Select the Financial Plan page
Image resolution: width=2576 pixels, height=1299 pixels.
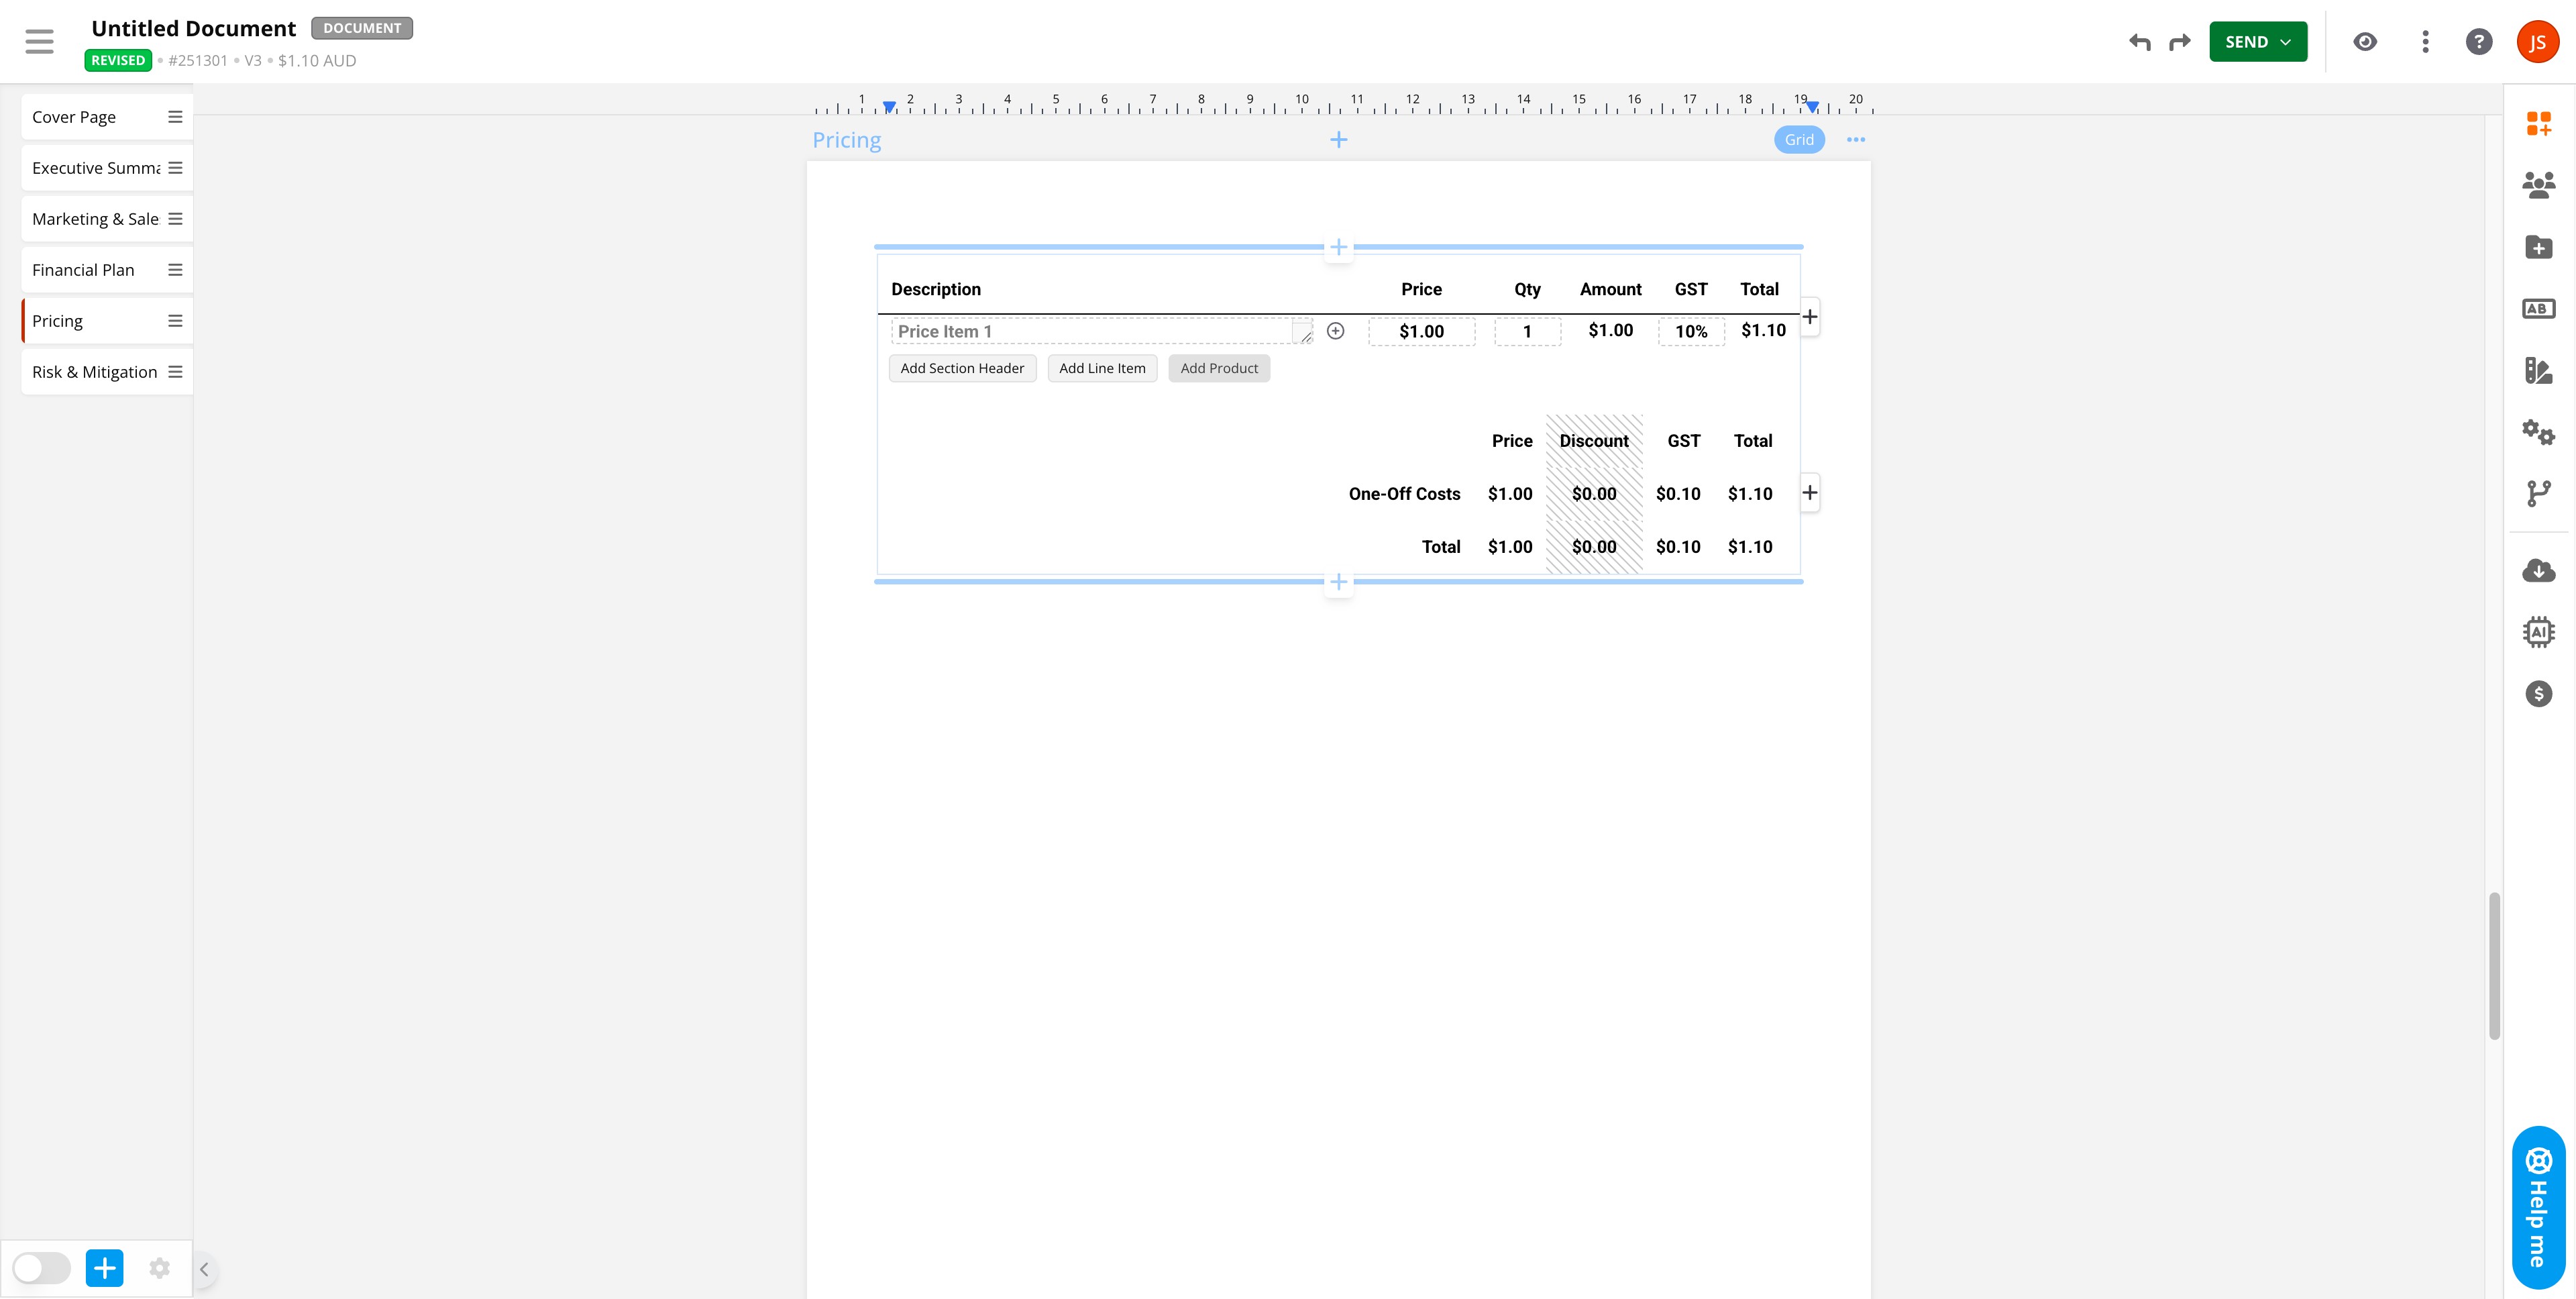pyautogui.click(x=84, y=270)
